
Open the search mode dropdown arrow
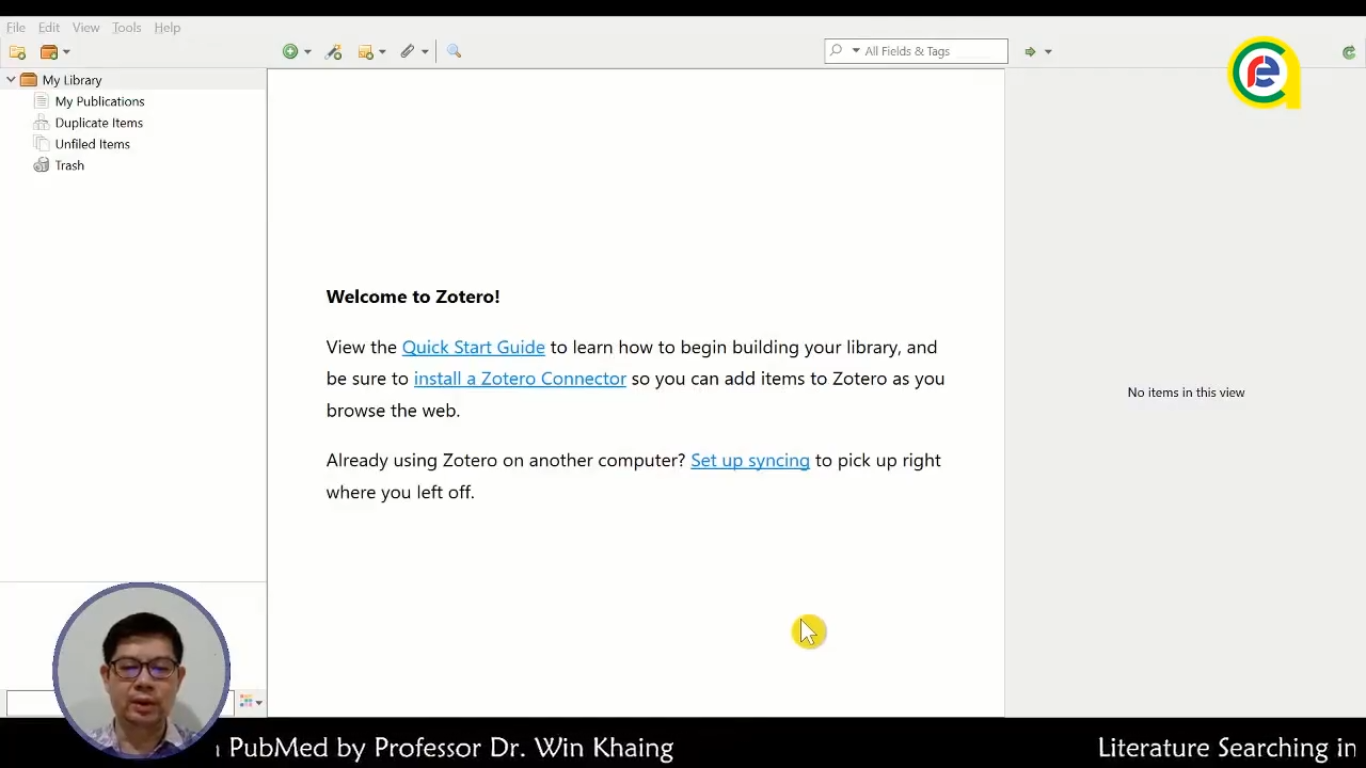[x=856, y=51]
